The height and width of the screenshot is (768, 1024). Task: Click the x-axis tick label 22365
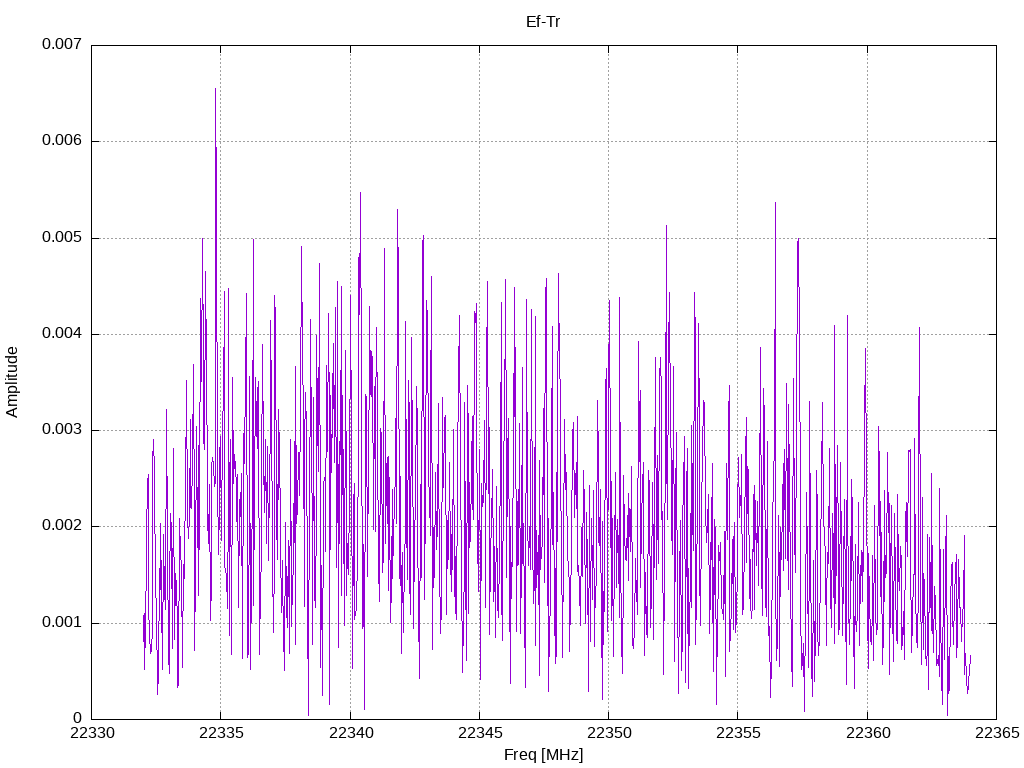pos(997,733)
